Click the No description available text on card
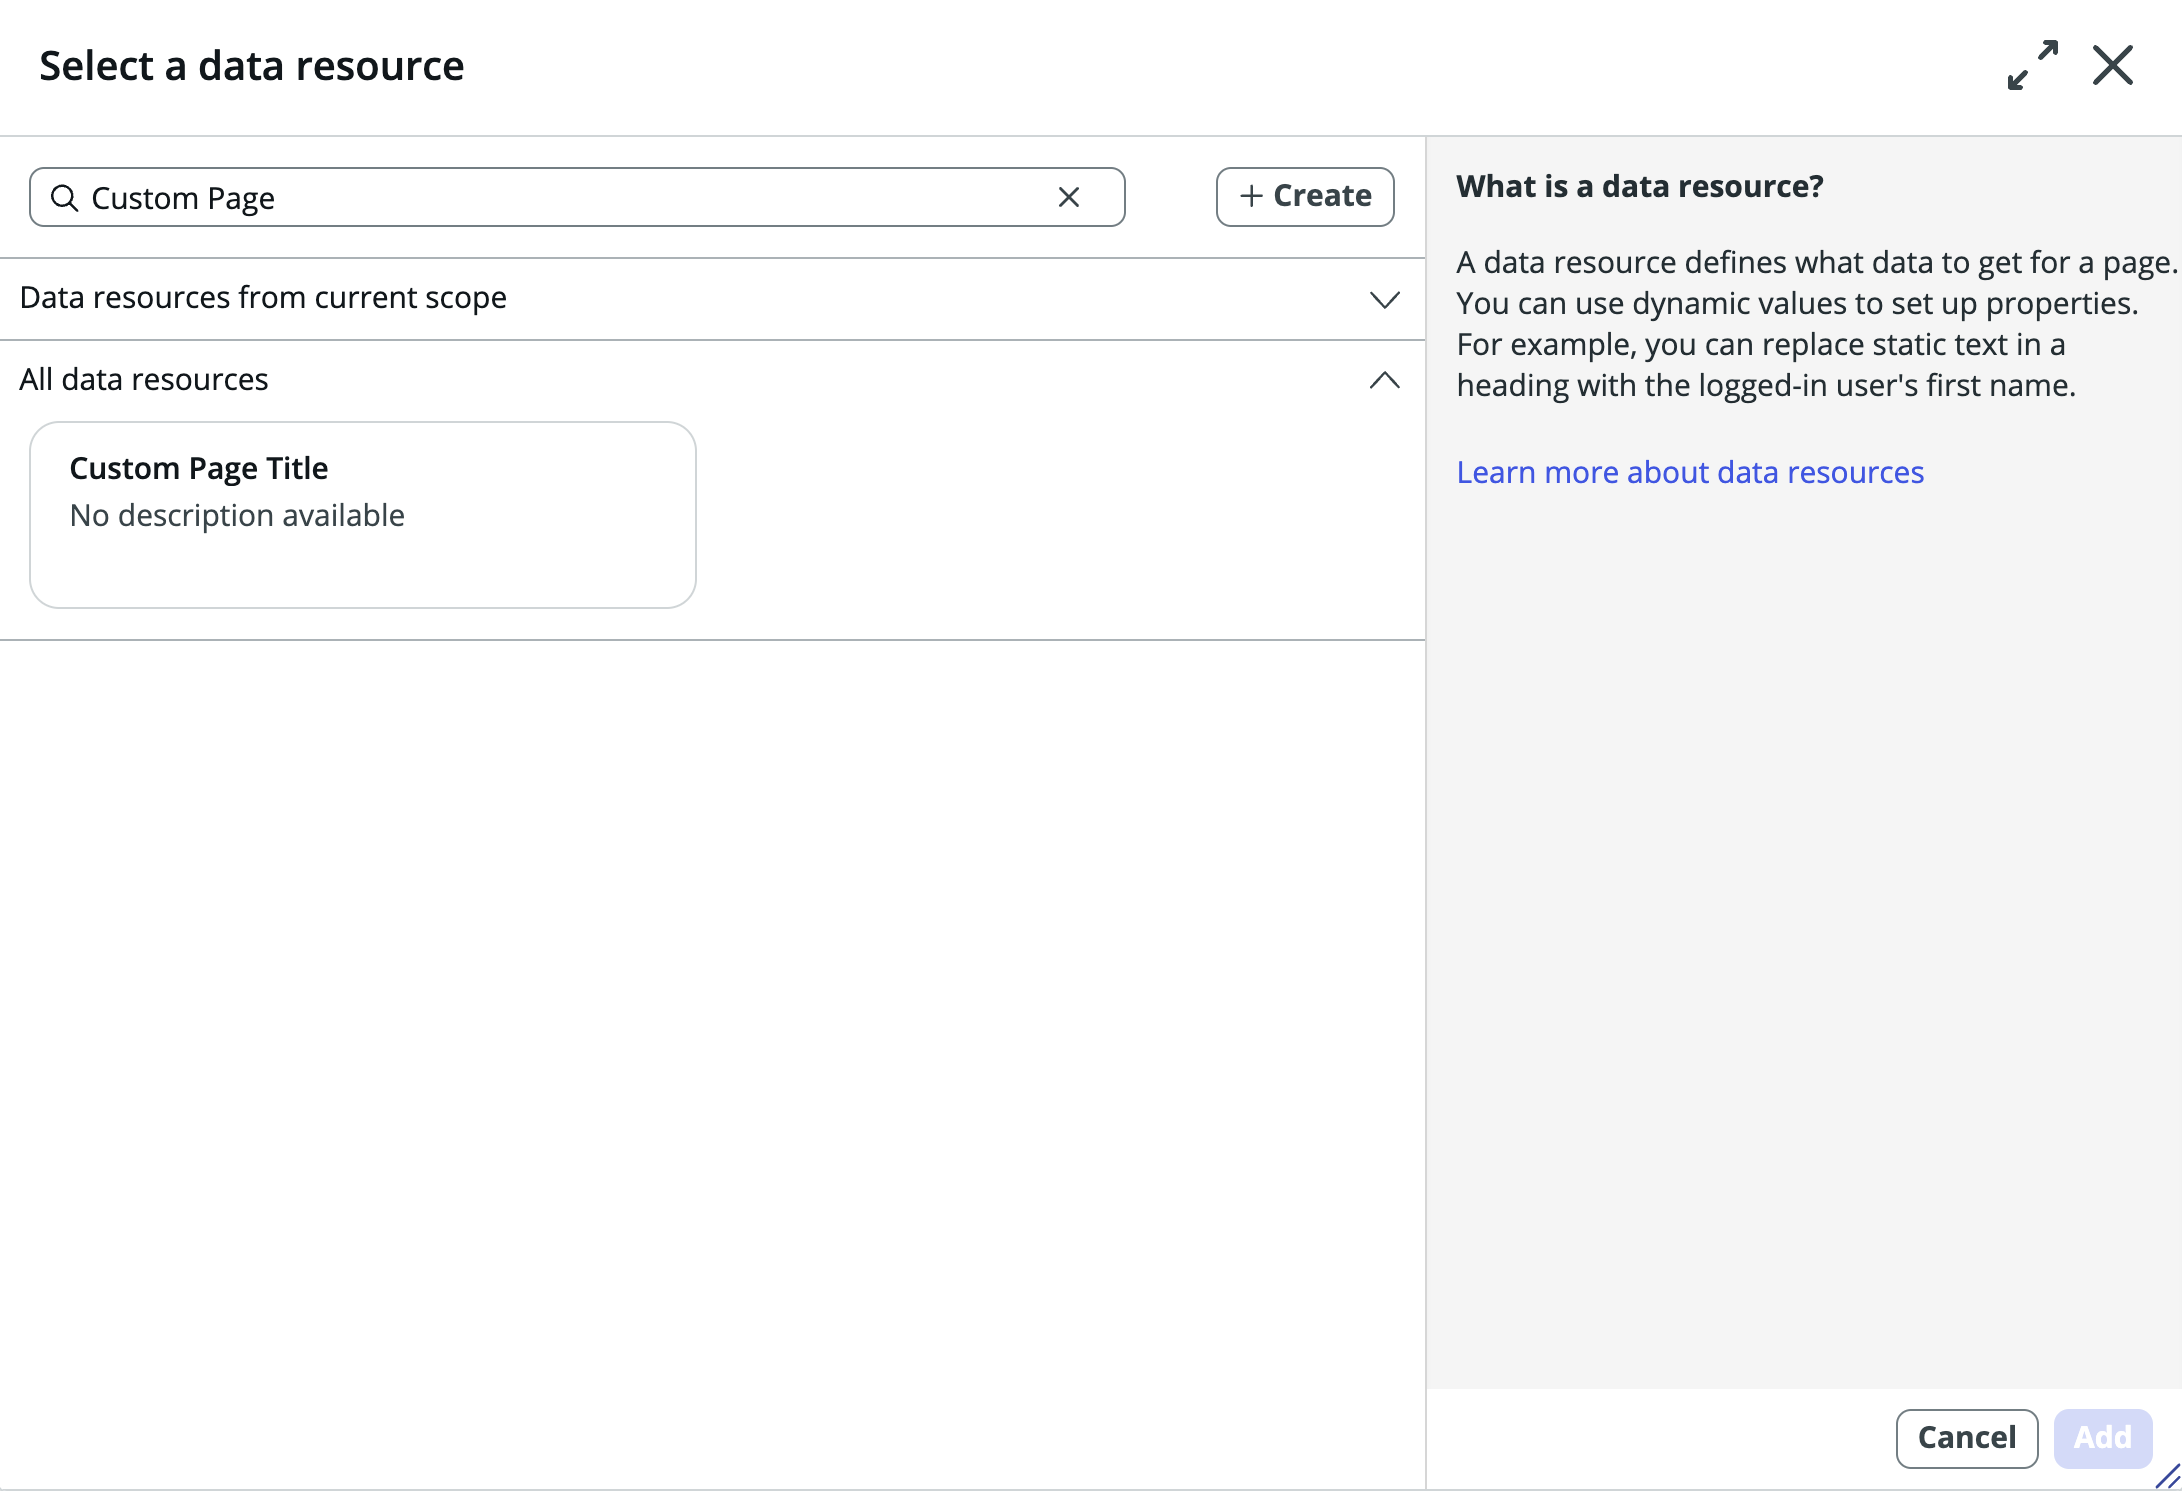This screenshot has height=1491, width=2182. [236, 515]
